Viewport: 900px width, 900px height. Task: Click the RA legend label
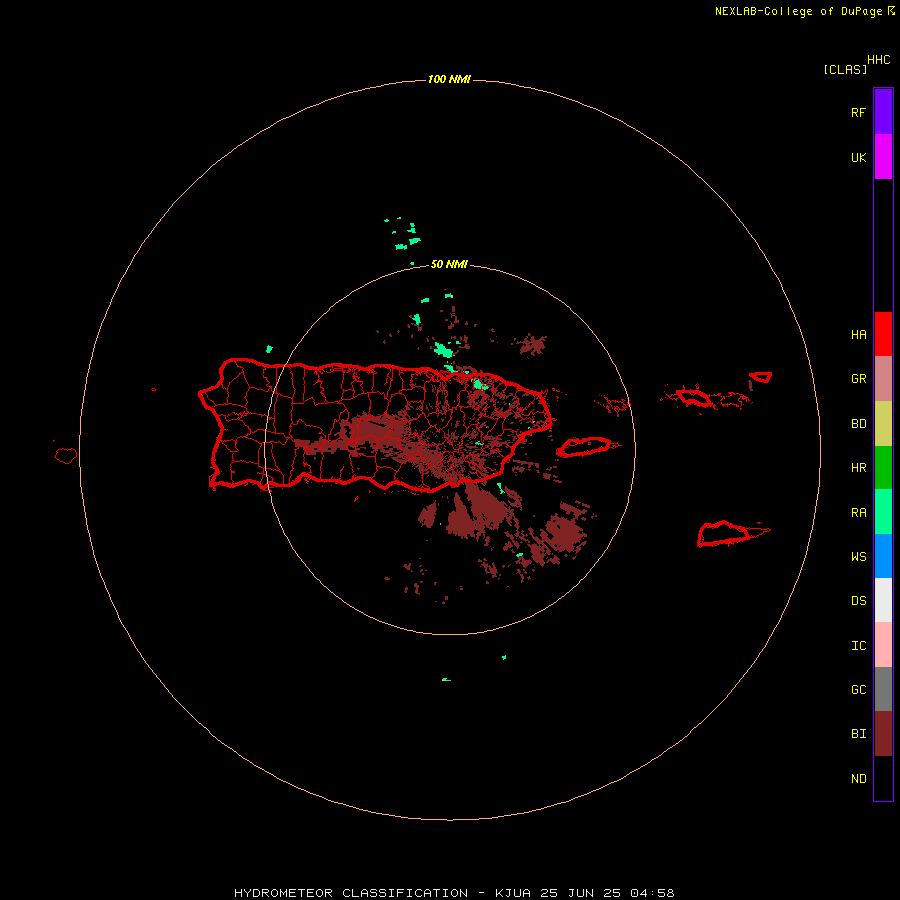point(858,513)
